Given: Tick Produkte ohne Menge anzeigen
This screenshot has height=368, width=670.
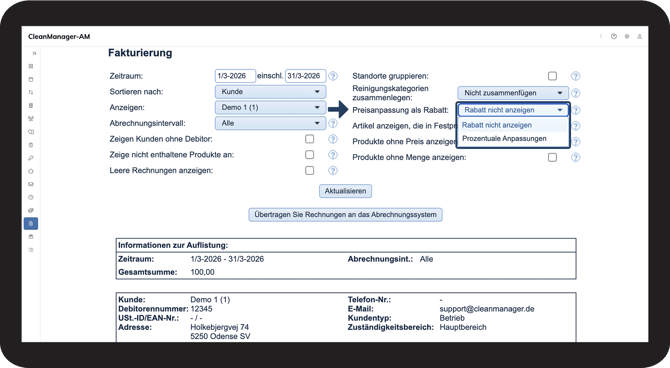Looking at the screenshot, I should [552, 157].
